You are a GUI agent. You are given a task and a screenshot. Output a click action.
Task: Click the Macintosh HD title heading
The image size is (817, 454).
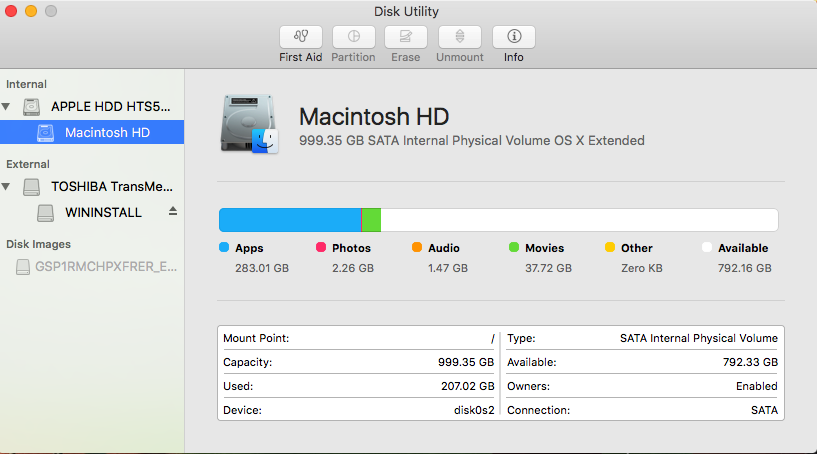pyautogui.click(x=374, y=116)
